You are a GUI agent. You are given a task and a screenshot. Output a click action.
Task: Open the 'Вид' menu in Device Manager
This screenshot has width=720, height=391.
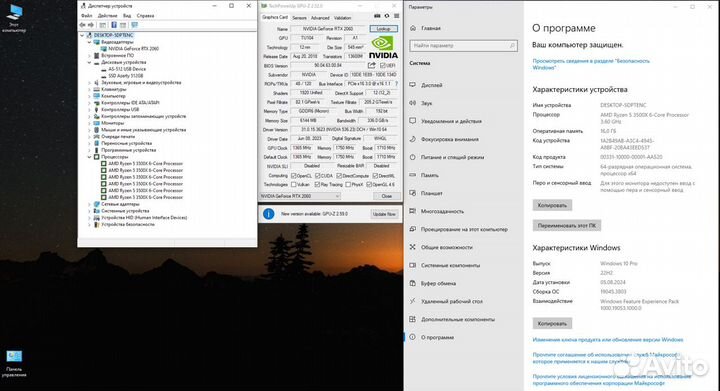[x=127, y=16]
